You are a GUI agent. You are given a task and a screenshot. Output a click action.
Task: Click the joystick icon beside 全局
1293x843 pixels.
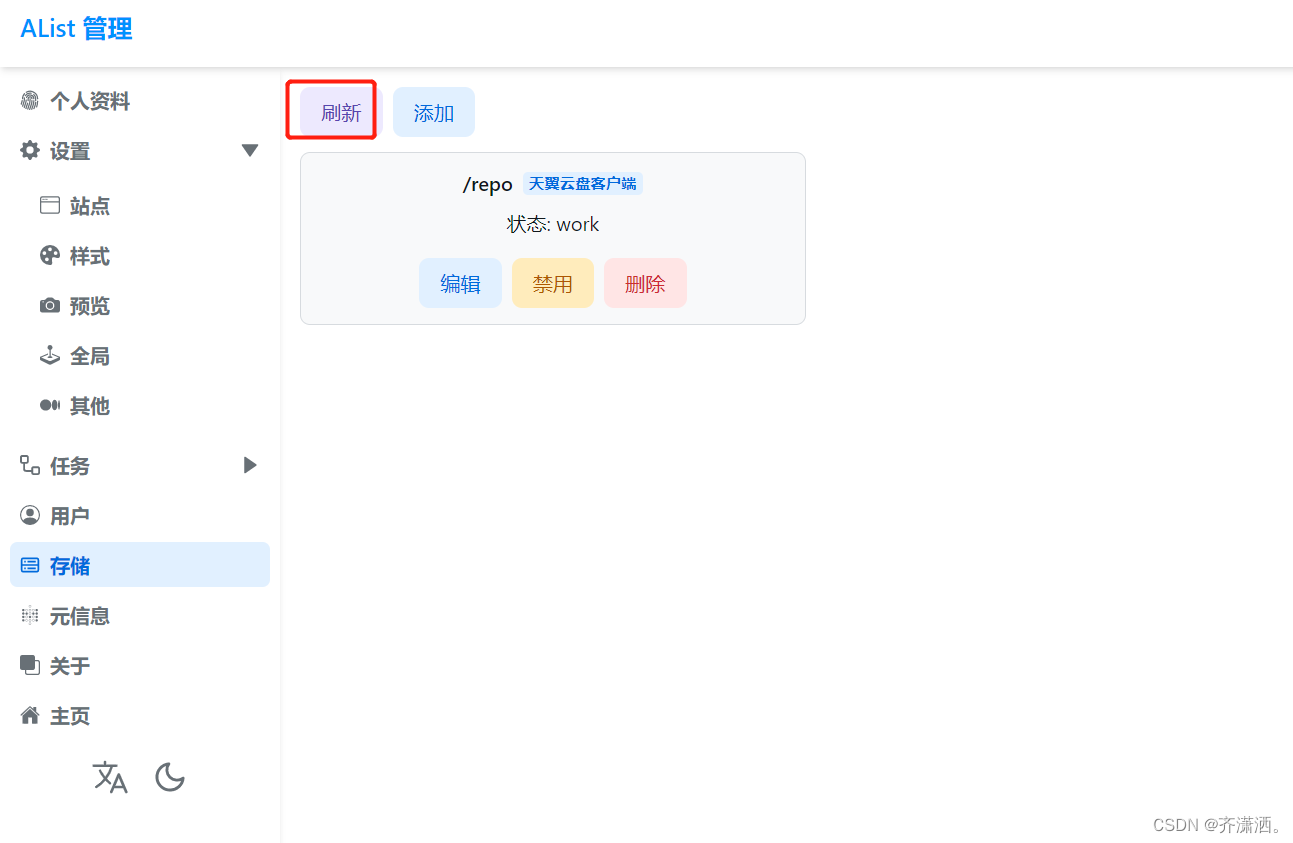tap(50, 356)
